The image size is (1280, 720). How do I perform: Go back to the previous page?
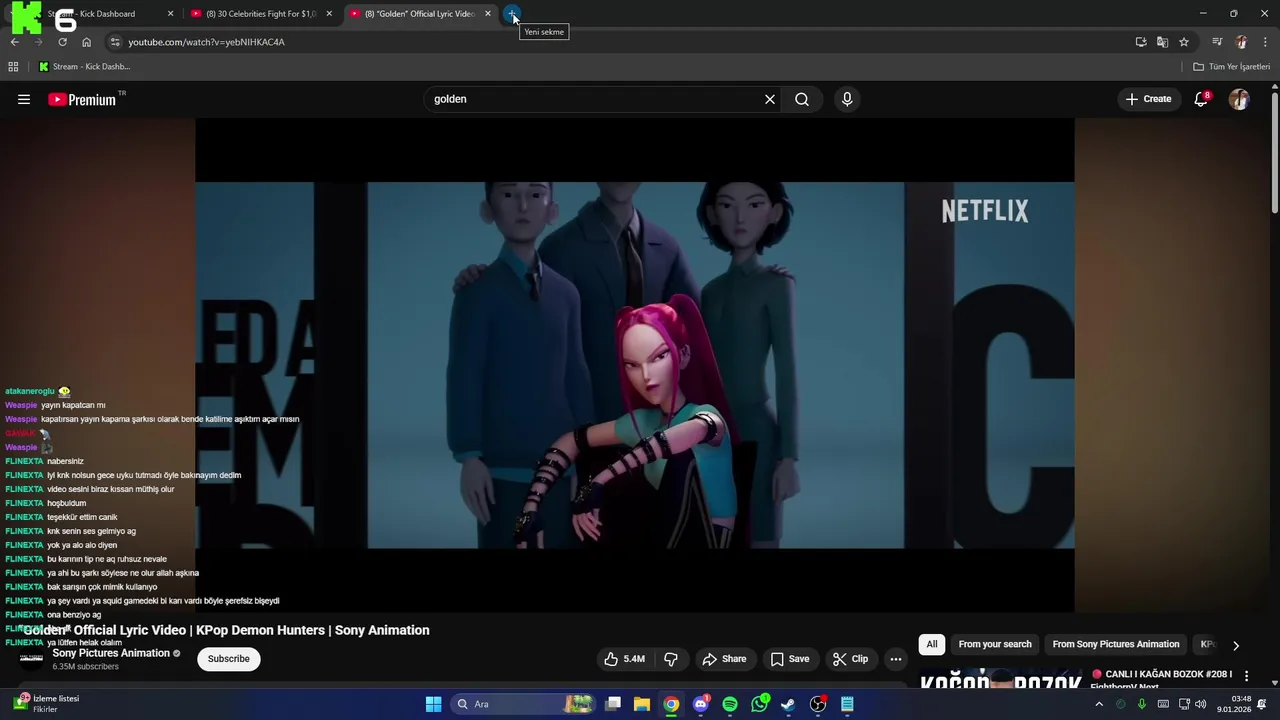click(x=15, y=42)
